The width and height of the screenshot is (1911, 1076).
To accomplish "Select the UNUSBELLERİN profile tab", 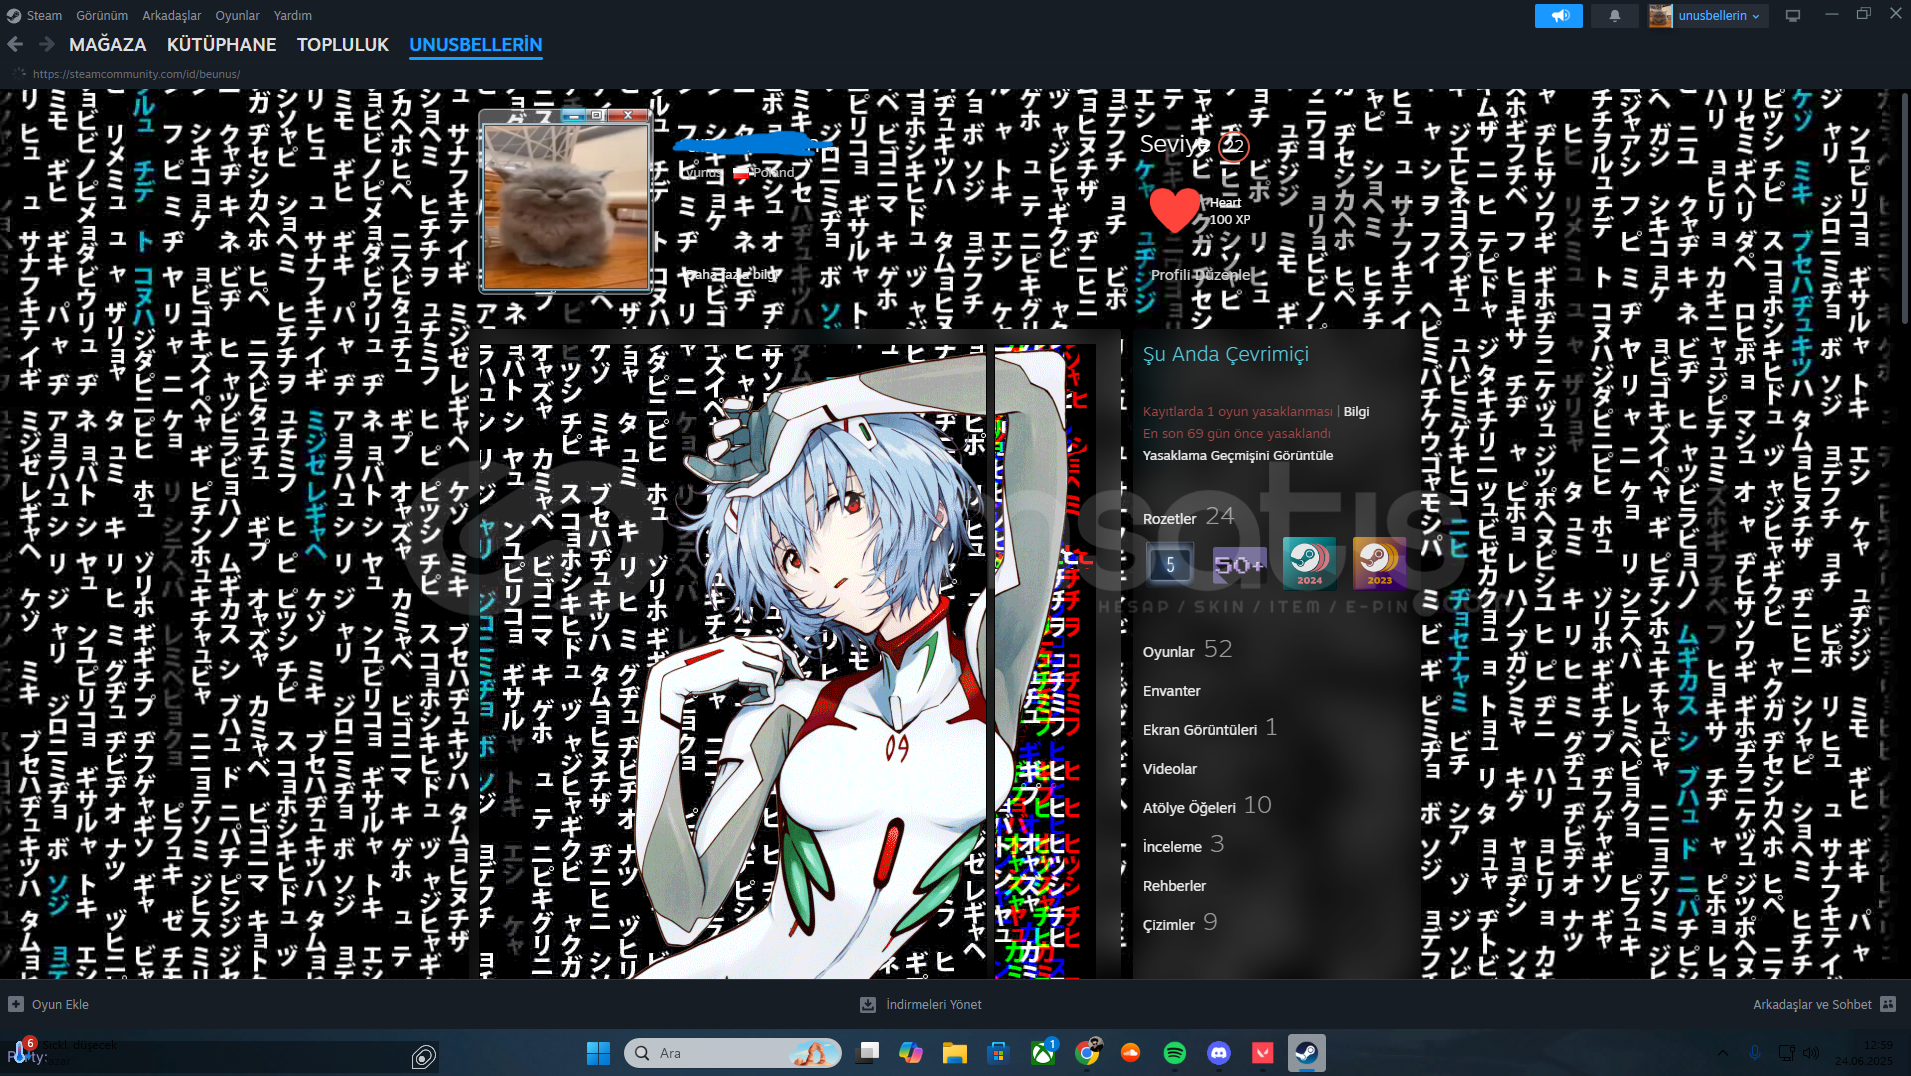I will [476, 44].
